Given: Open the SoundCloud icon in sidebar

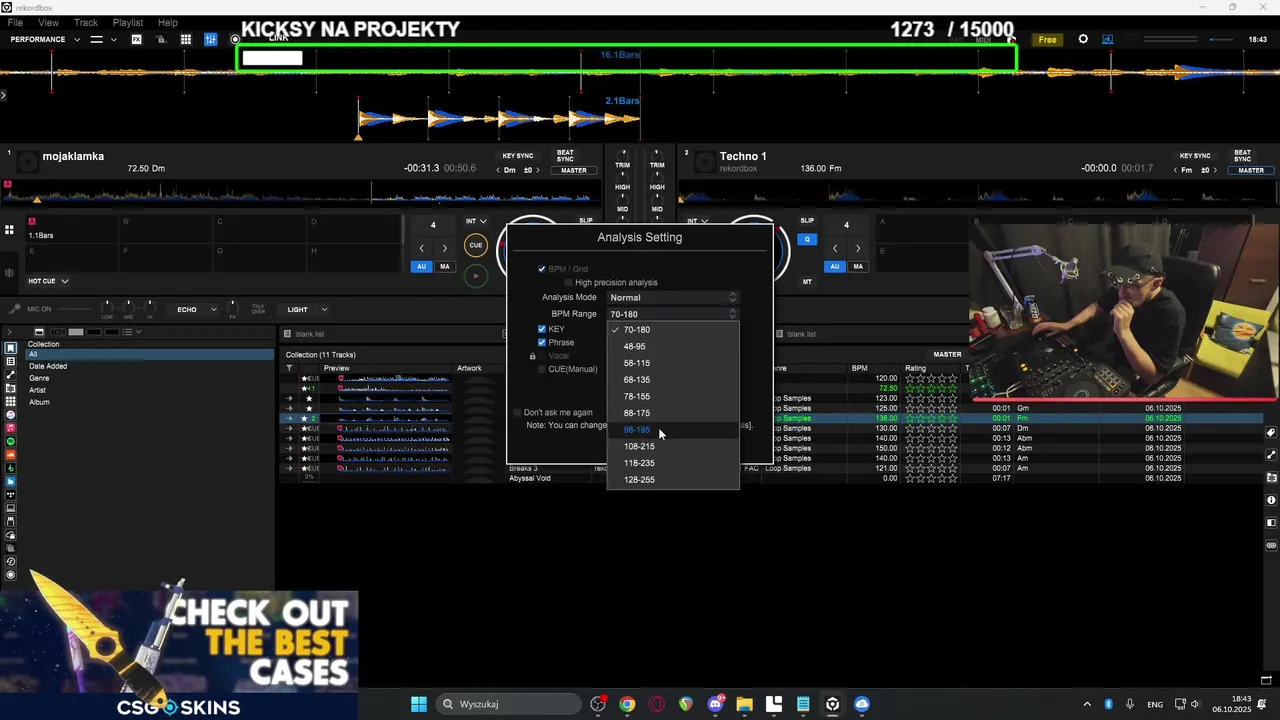Looking at the screenshot, I should [x=11, y=455].
